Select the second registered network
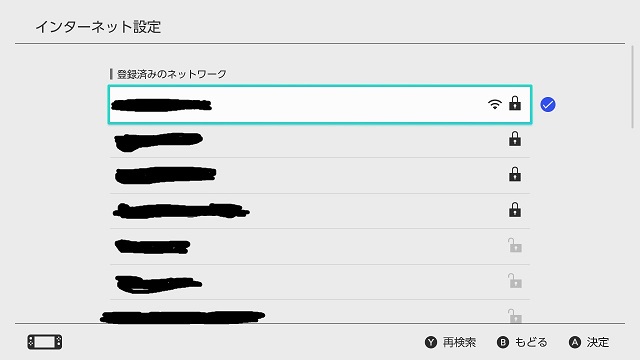Image resolution: width=640 pixels, height=360 pixels. 320,140
